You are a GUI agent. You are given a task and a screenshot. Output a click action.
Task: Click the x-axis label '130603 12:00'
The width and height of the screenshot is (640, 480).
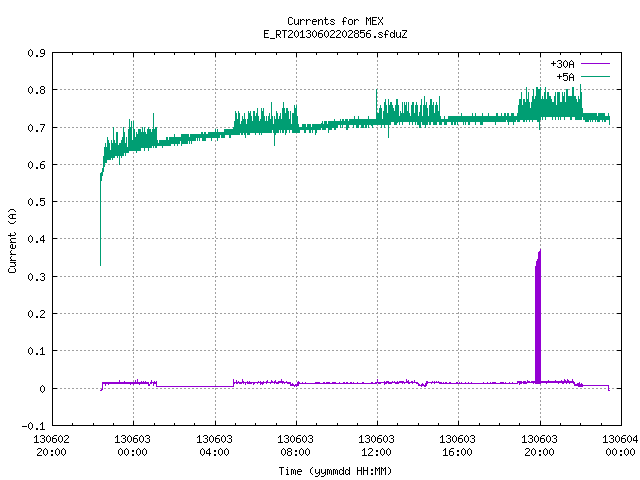pyautogui.click(x=376, y=446)
